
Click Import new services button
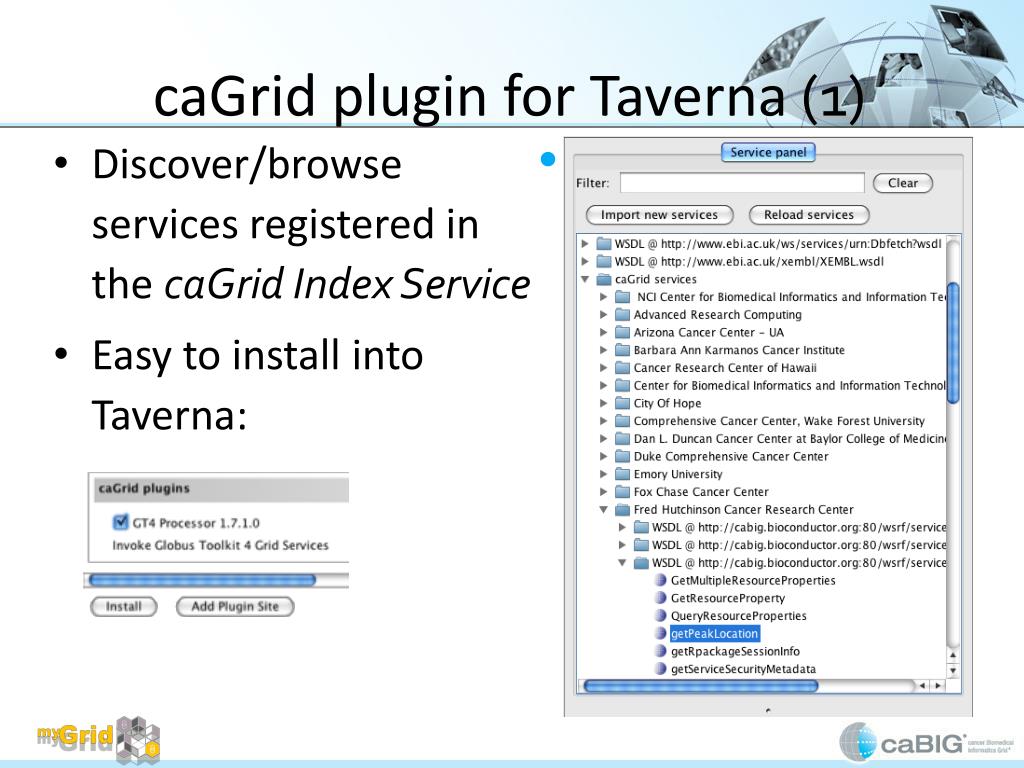660,215
